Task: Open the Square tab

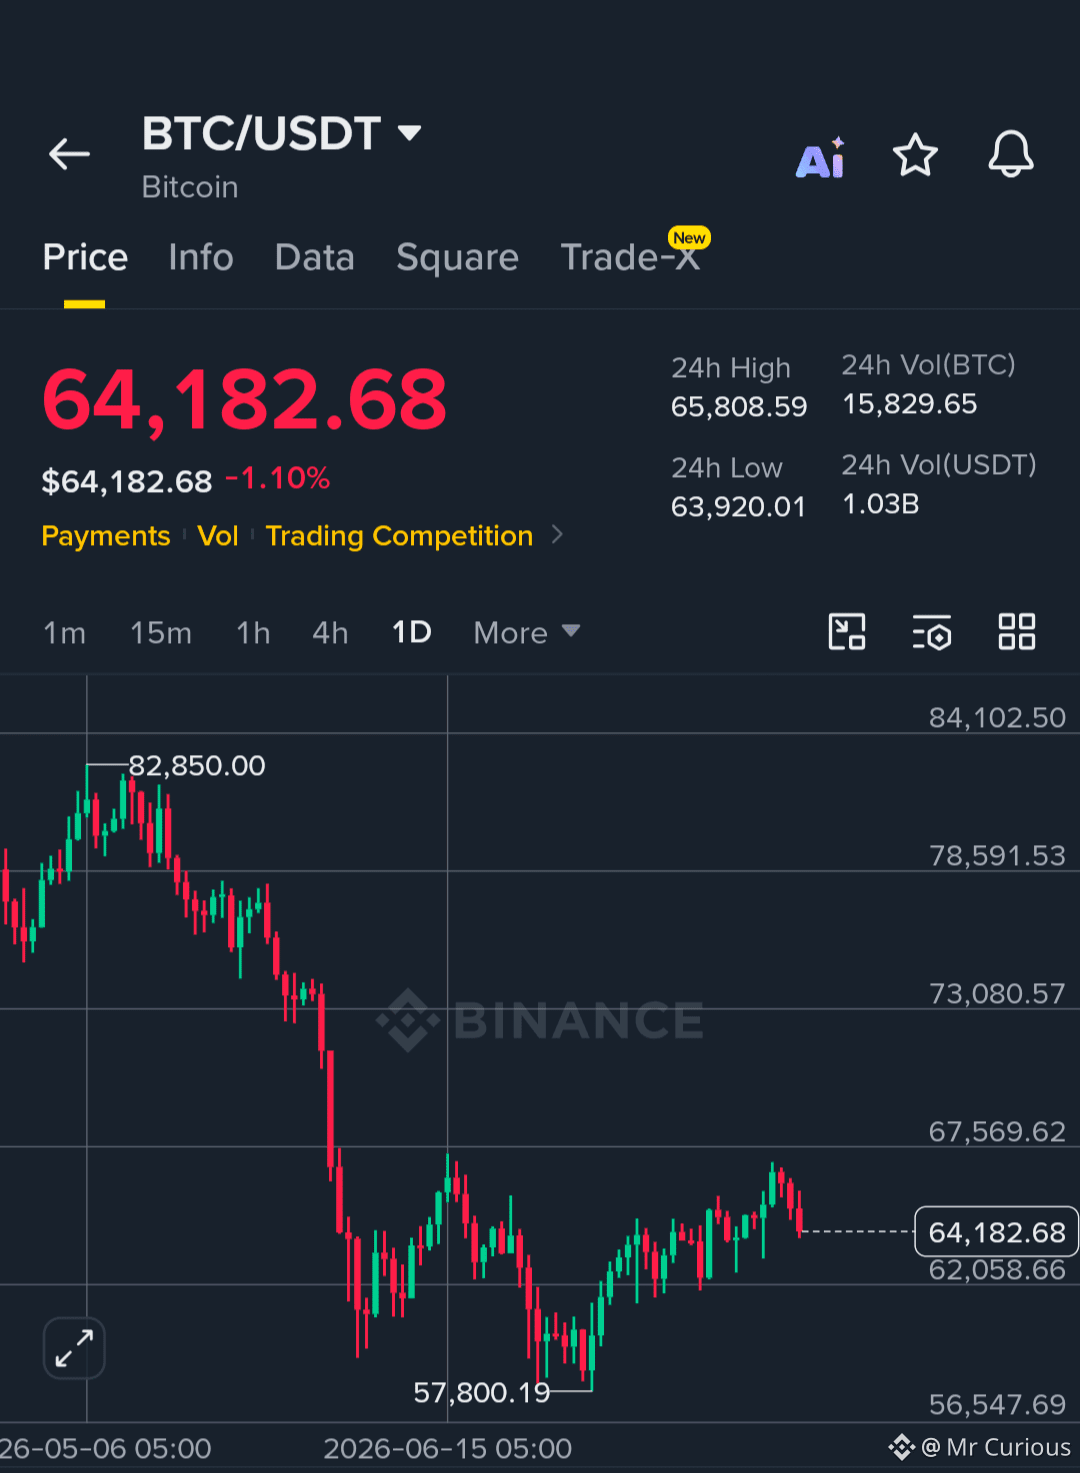Action: point(457,258)
